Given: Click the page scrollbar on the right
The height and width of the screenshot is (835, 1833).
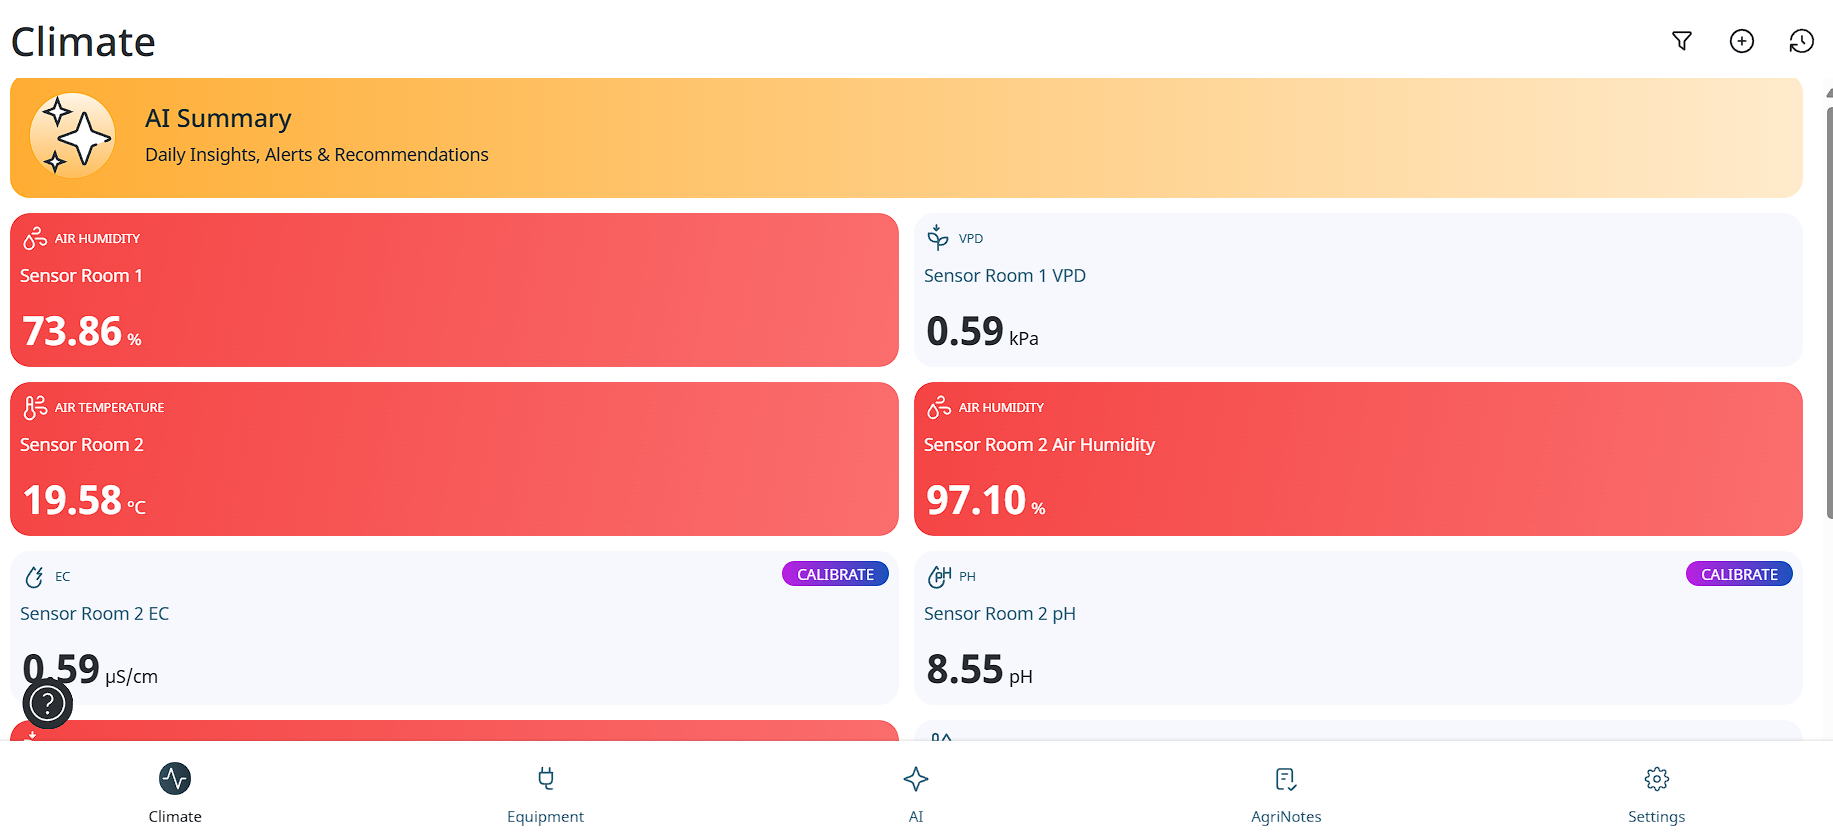Looking at the screenshot, I should [x=1828, y=300].
